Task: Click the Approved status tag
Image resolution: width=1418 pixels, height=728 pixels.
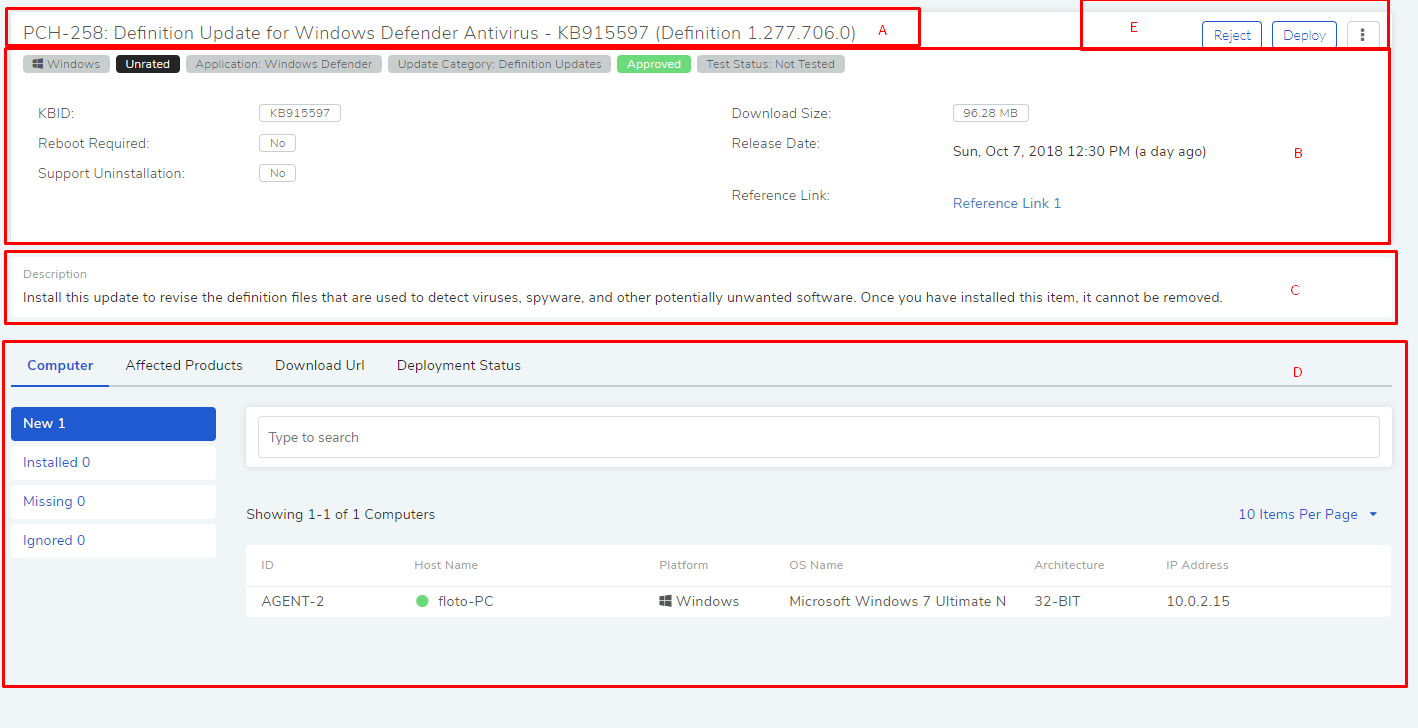Action: point(654,64)
